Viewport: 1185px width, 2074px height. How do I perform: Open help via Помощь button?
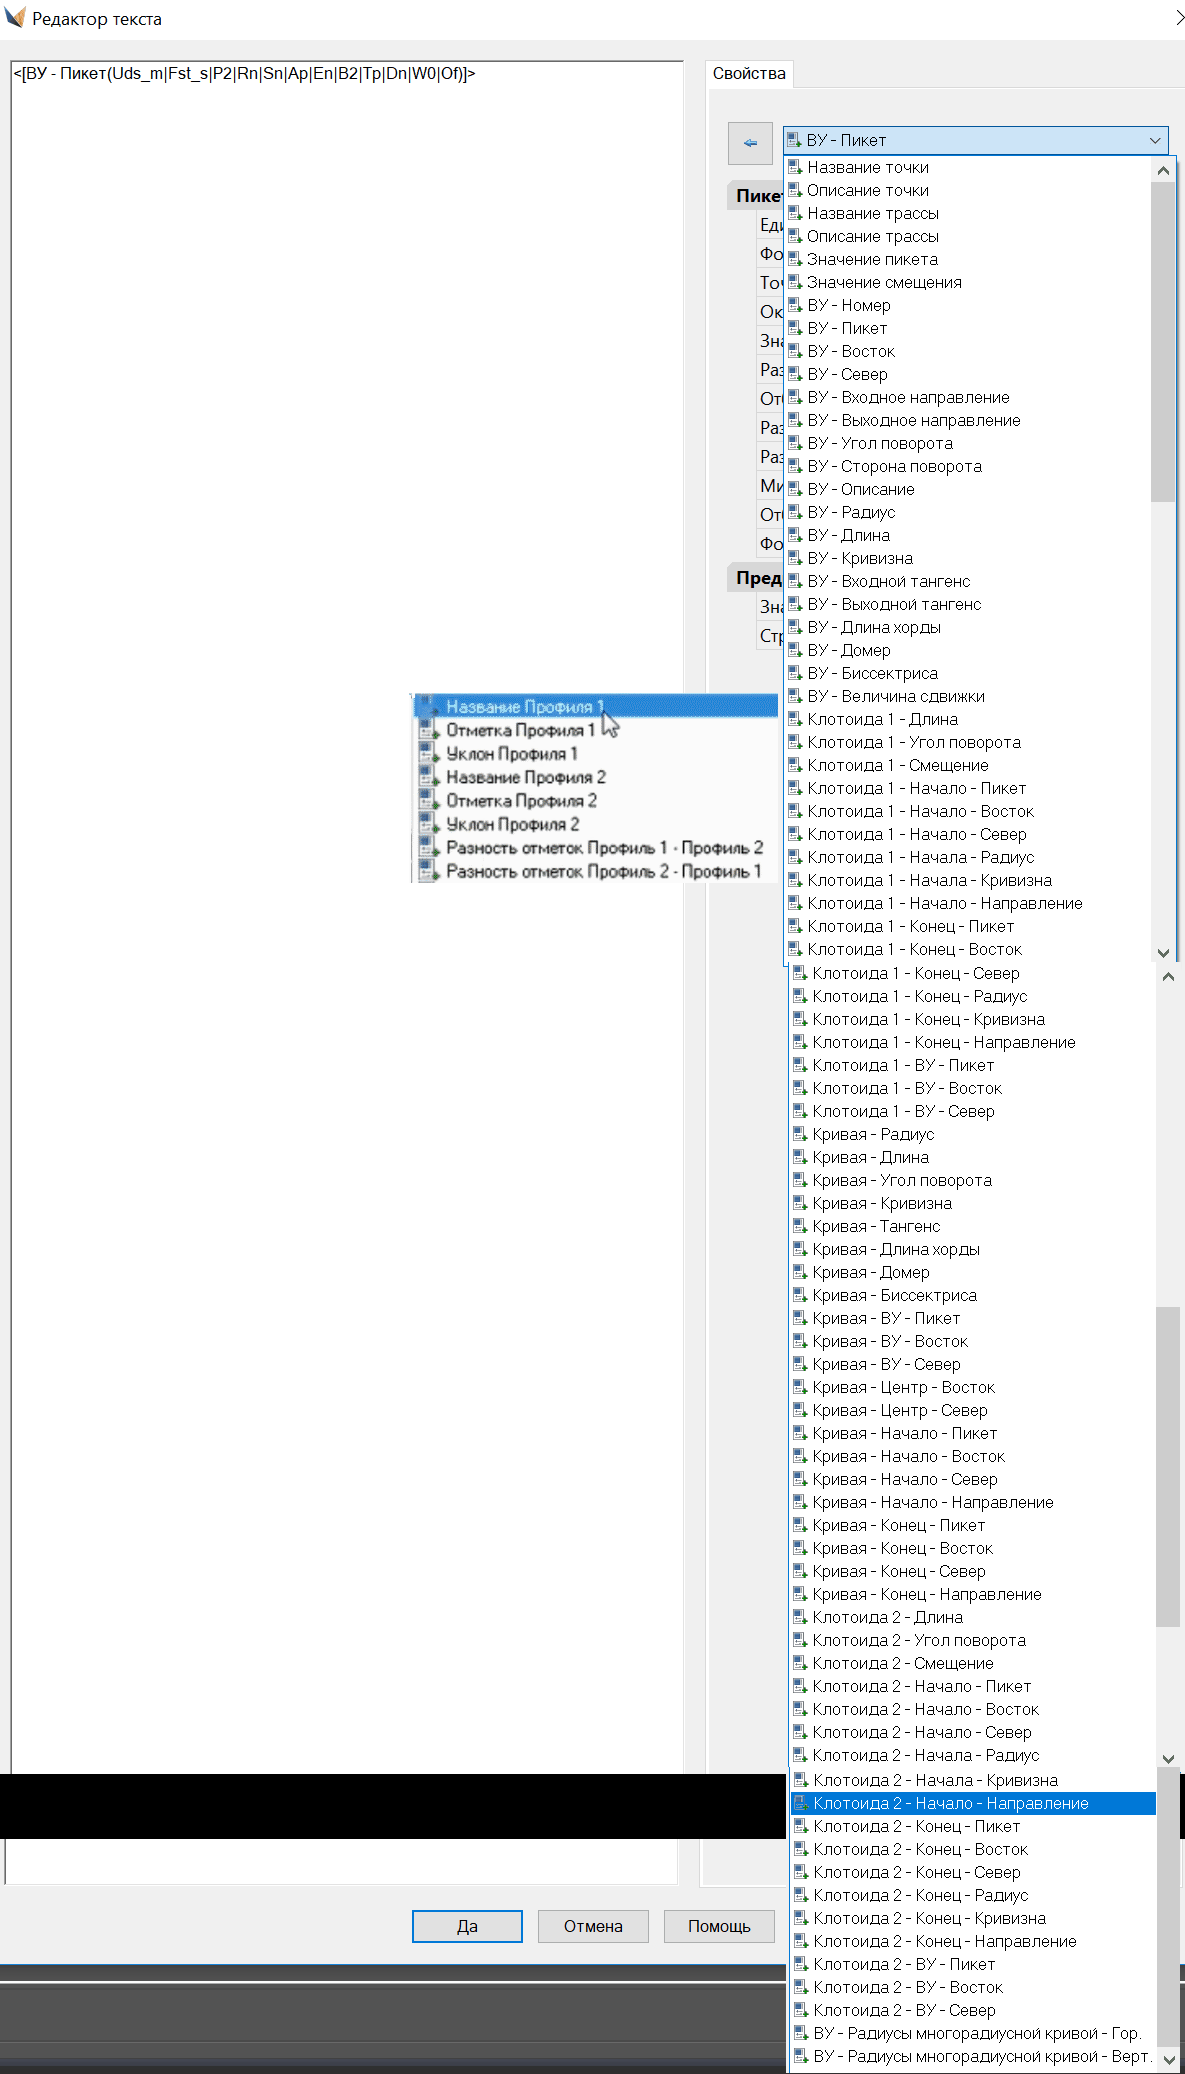pos(719,1926)
